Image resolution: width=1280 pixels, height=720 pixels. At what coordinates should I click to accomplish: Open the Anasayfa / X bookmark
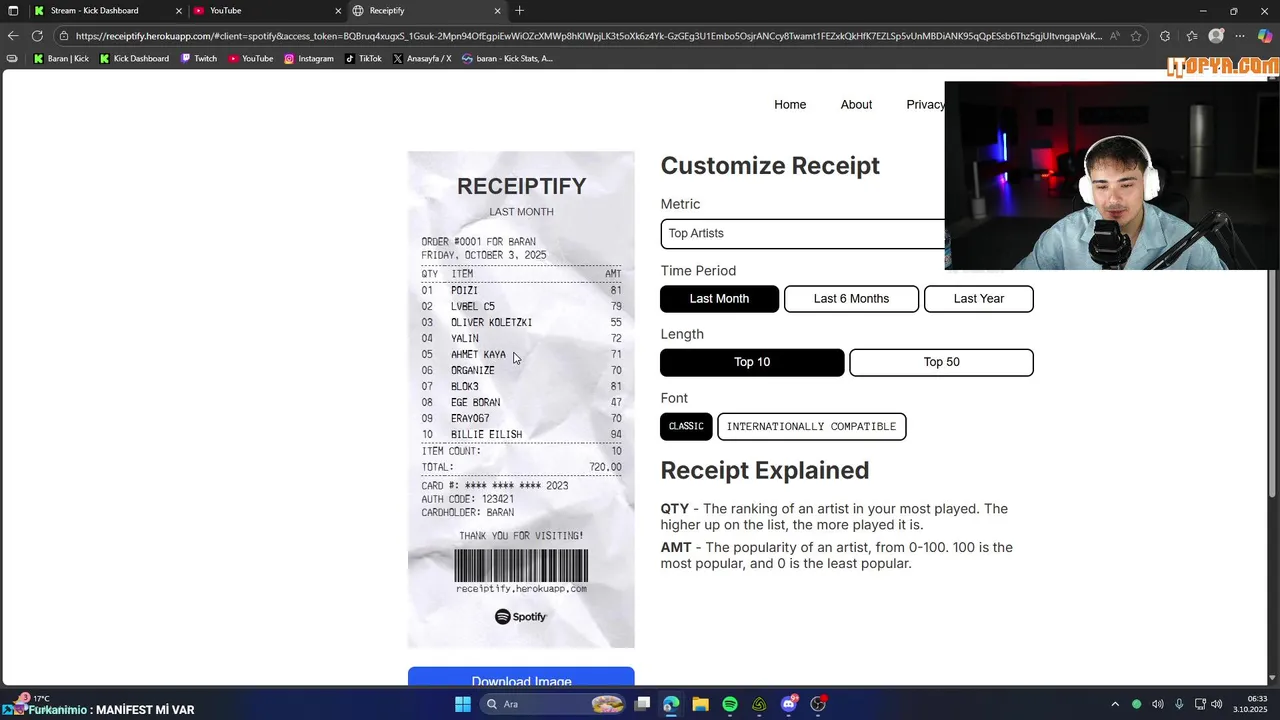[422, 58]
